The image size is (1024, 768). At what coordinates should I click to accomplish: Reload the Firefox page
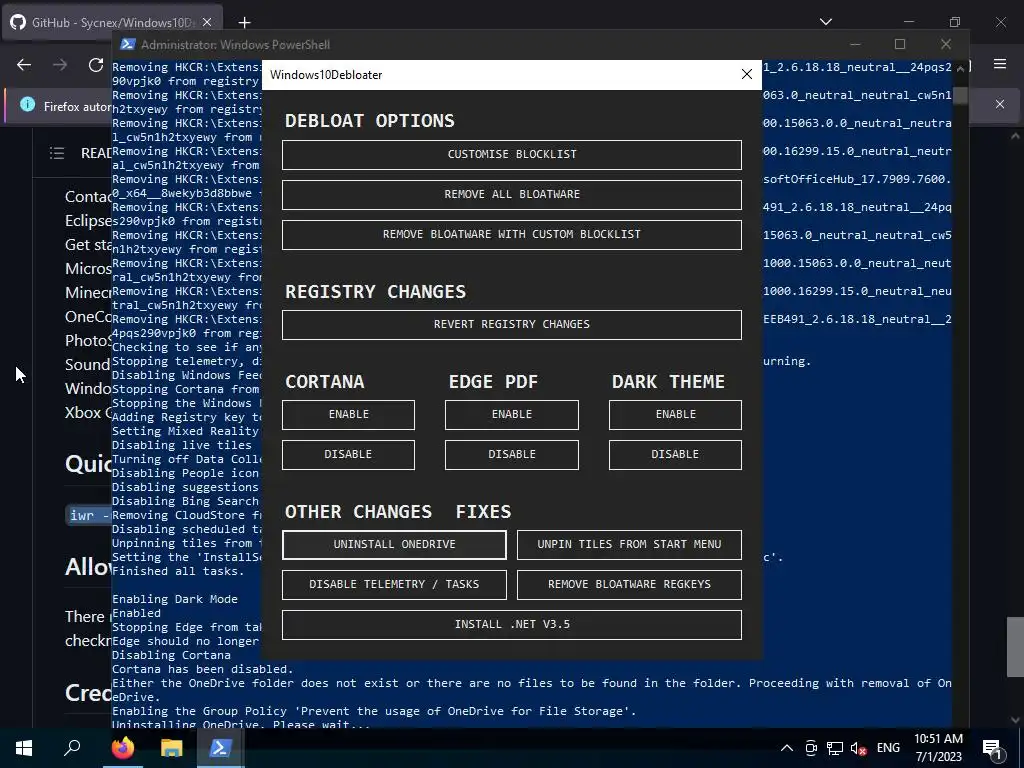click(x=96, y=65)
